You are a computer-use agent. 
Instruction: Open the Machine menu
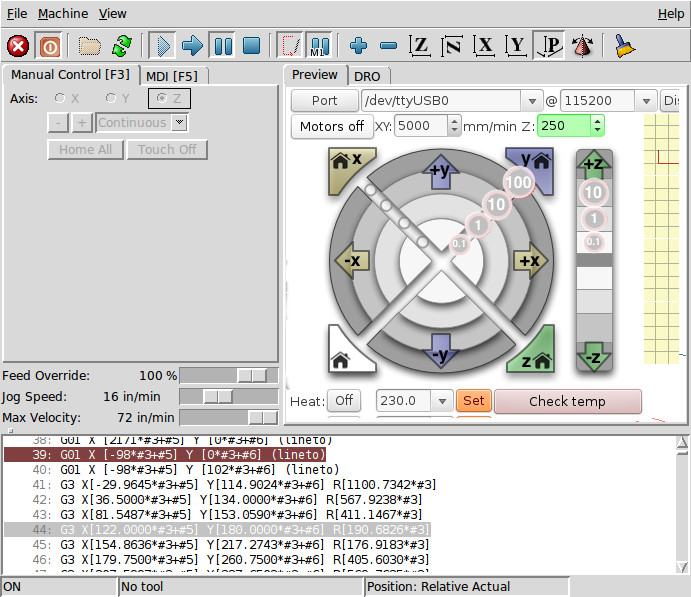(x=63, y=14)
